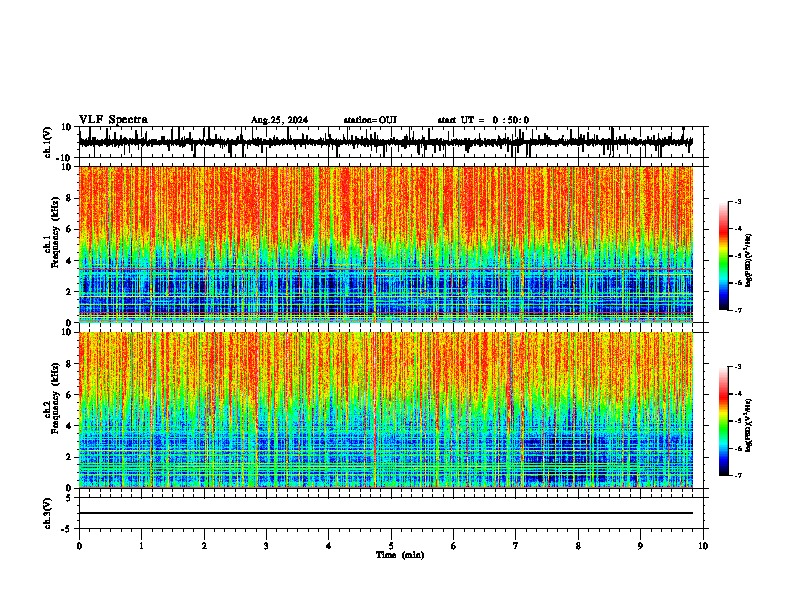The height and width of the screenshot is (612, 792).
Task: Click the ch.2 colorbar log(PSD) unit label
Action: point(749,425)
